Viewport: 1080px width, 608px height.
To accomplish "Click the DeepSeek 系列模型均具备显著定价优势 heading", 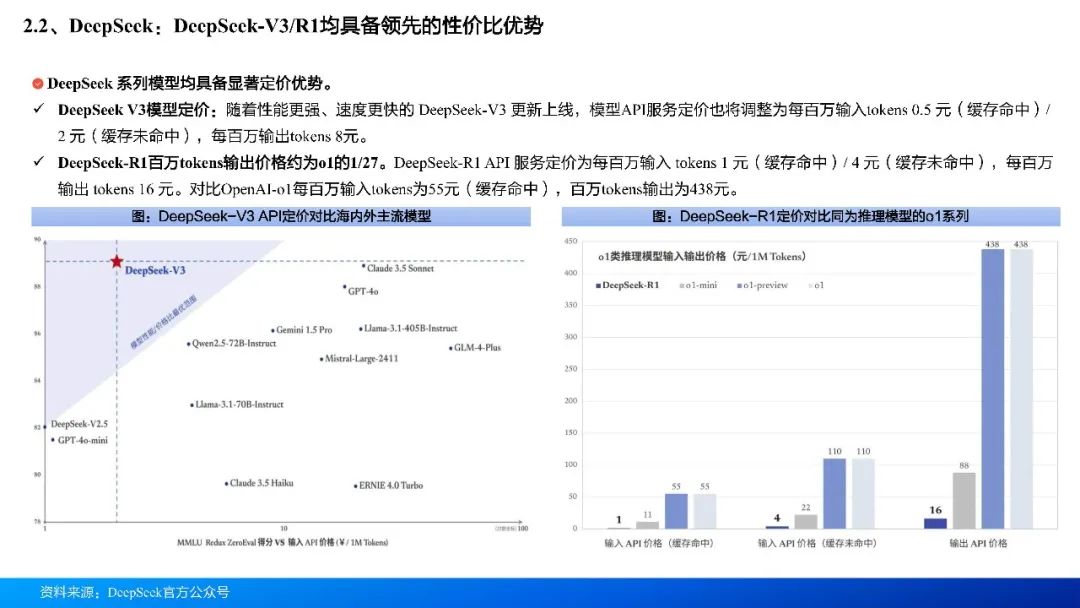I will [191, 83].
